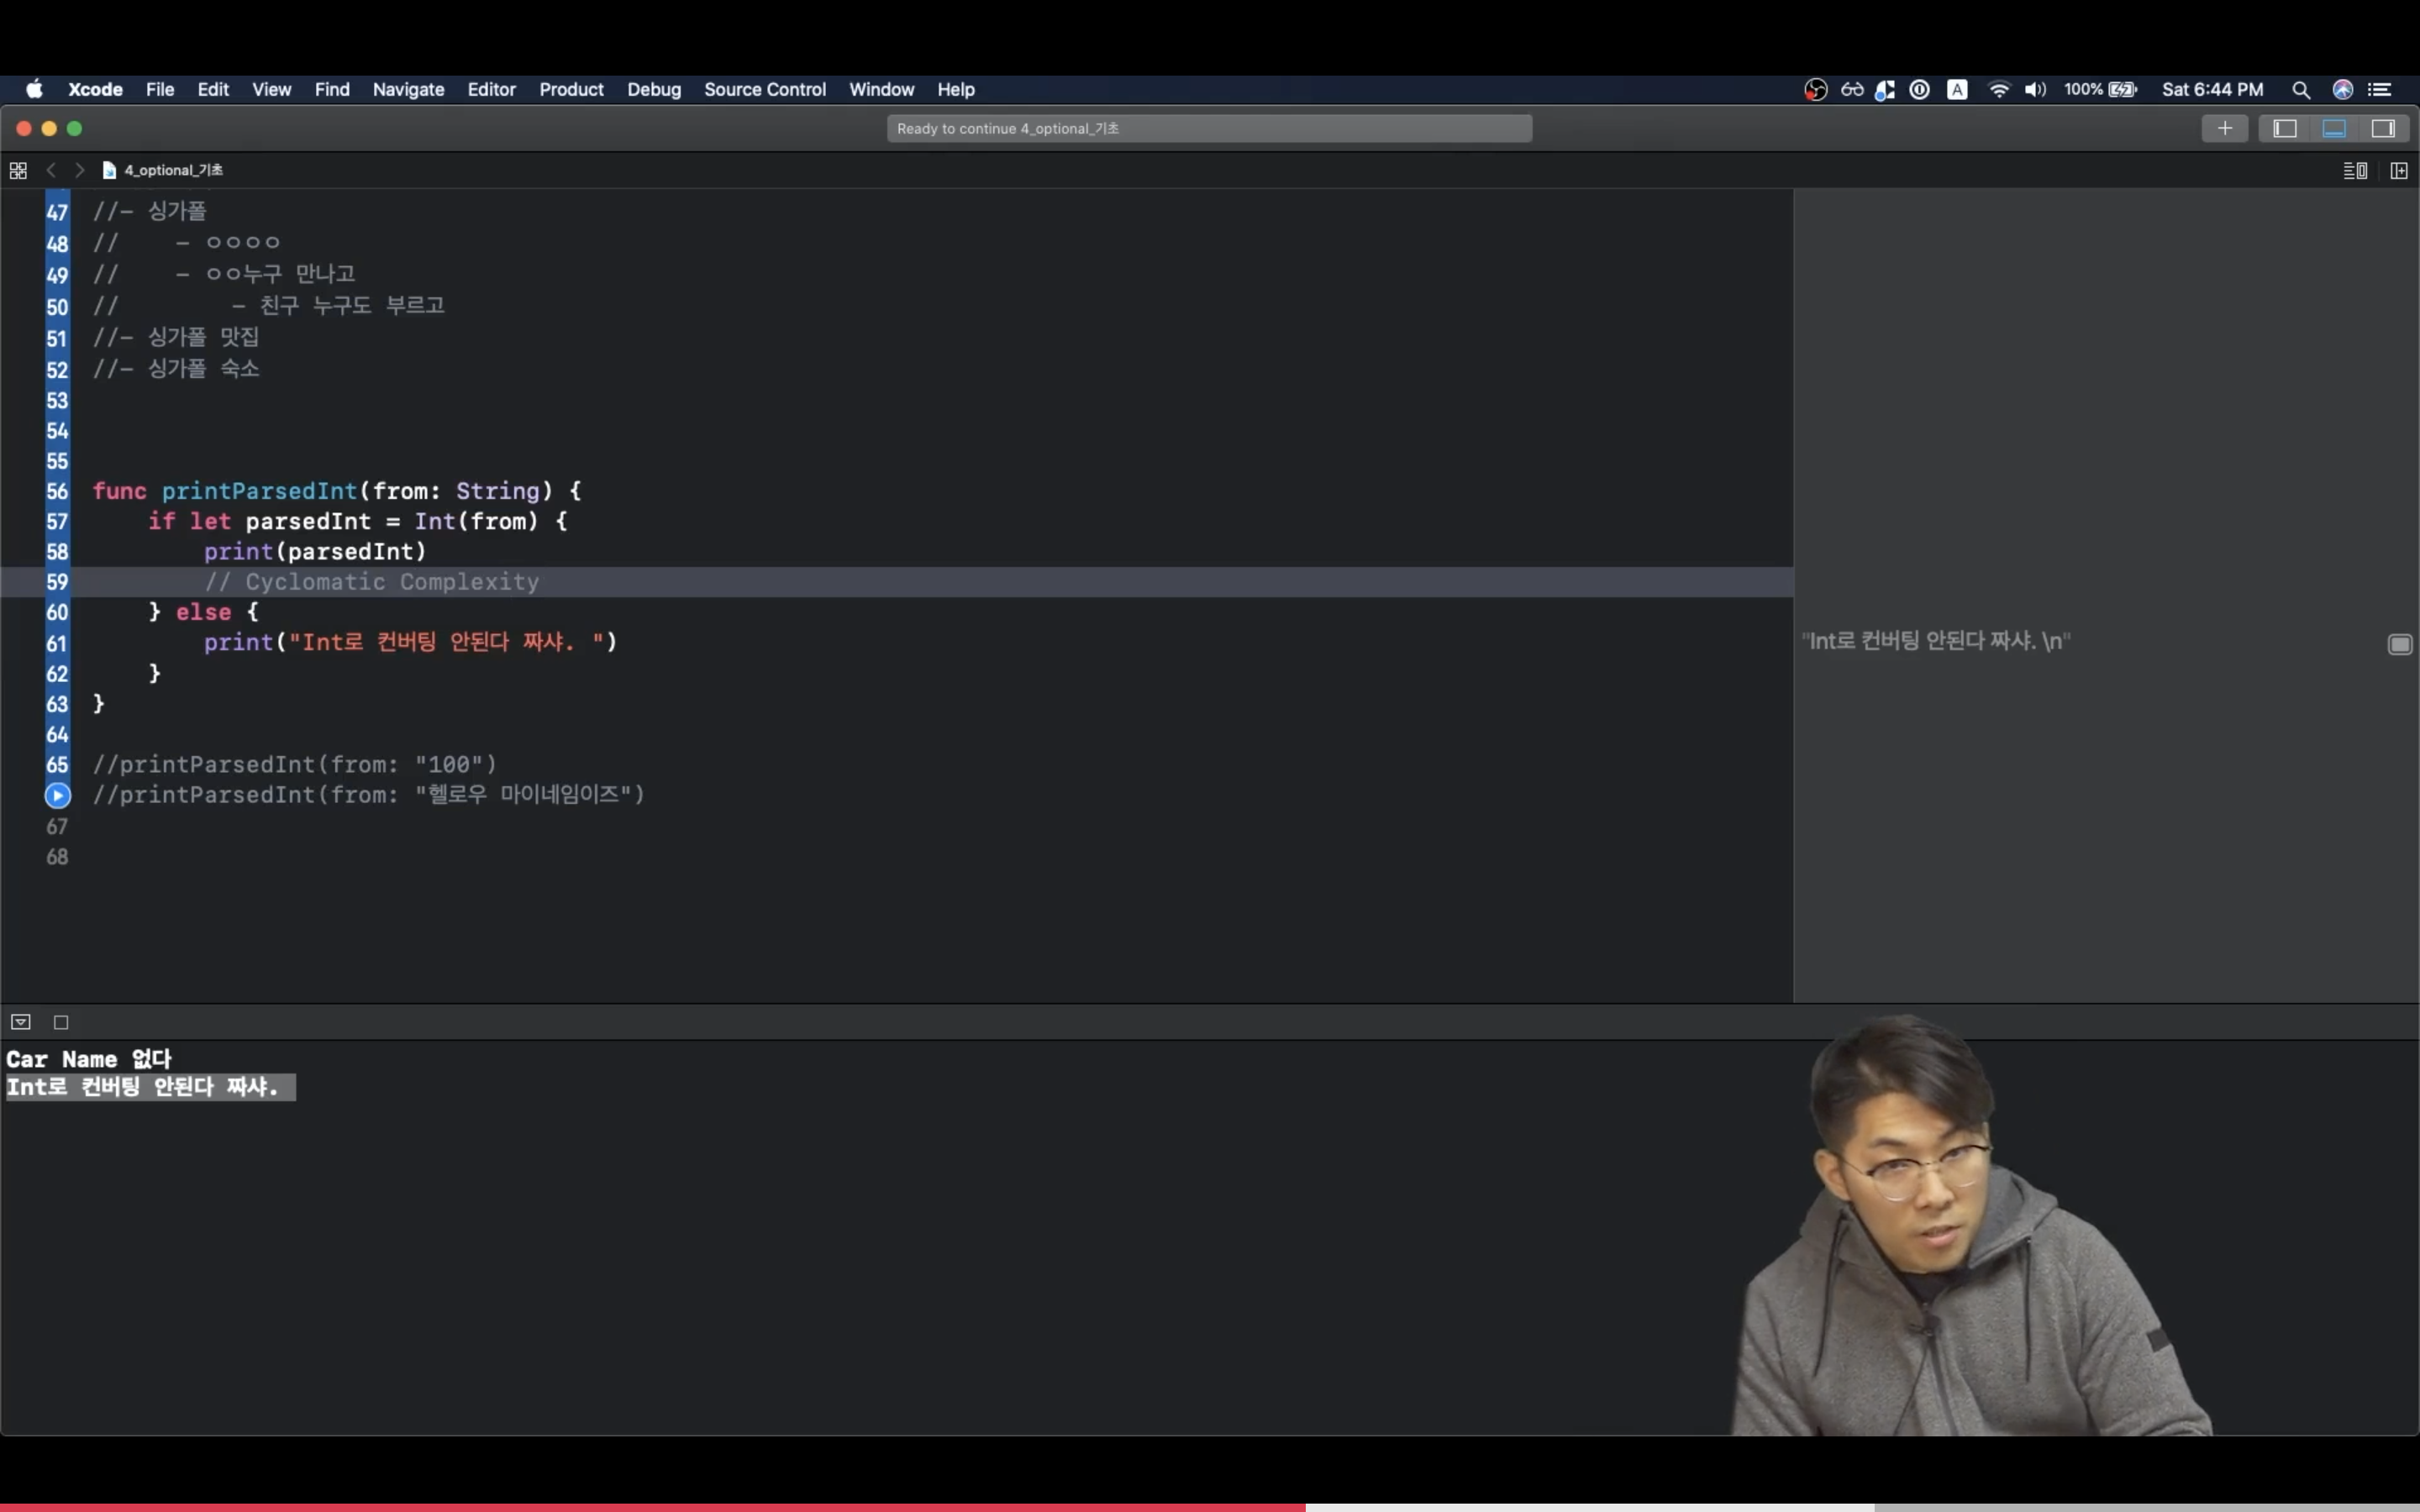Click the stop playground execution square button
2420x1512 pixels.
coord(61,1022)
